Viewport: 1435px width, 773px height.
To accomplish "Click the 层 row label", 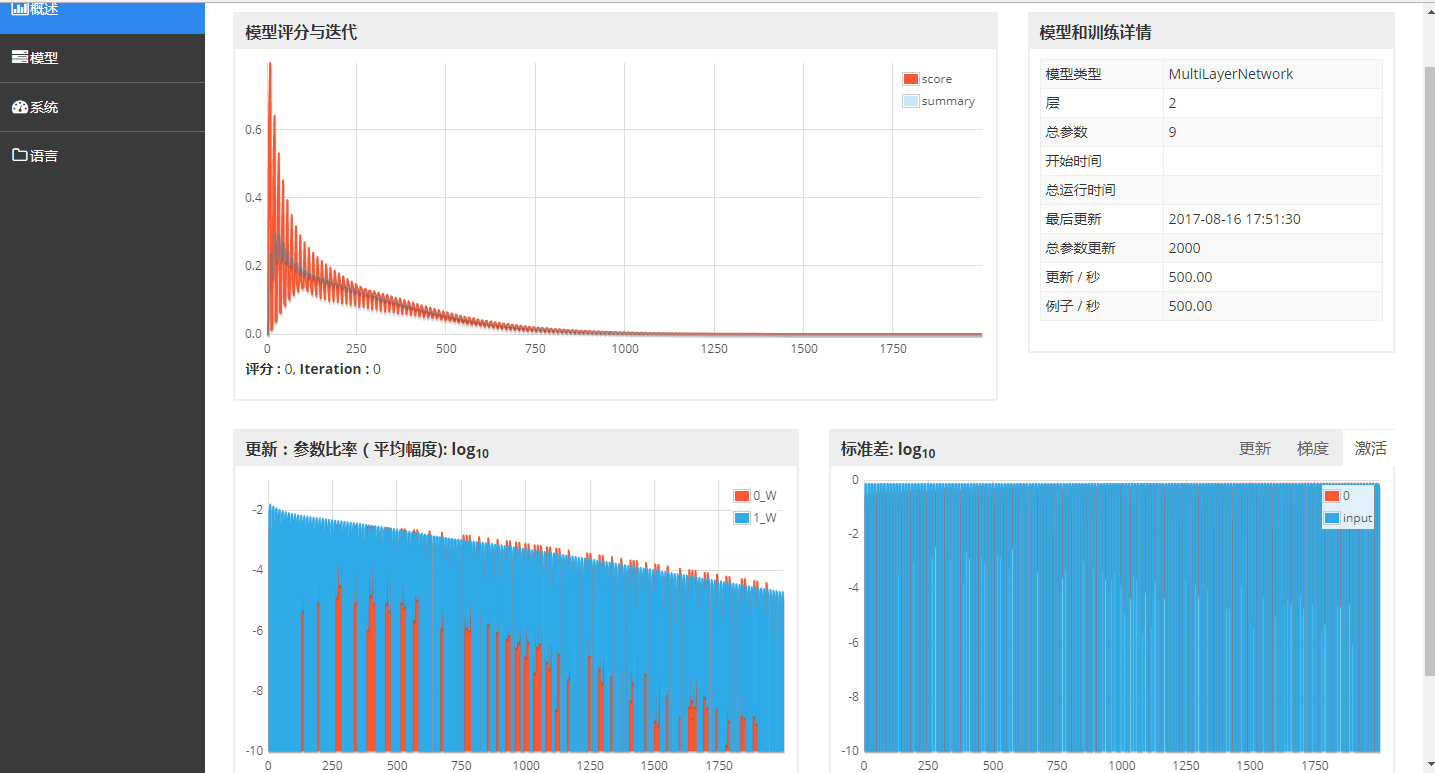I will point(1052,103).
